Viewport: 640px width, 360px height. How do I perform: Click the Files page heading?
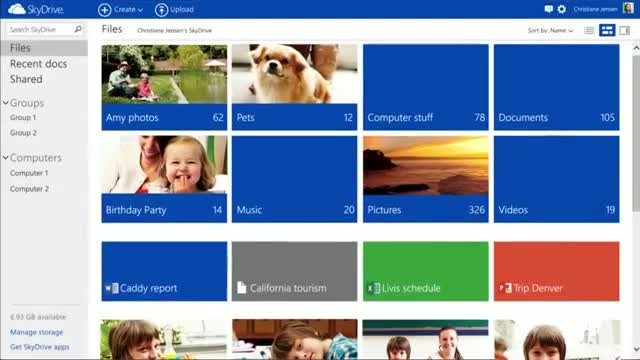[x=112, y=29]
